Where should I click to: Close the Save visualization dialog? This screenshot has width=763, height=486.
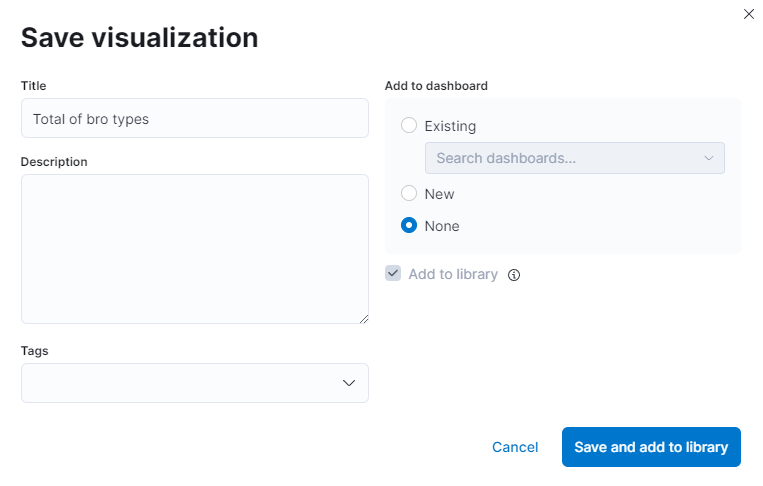click(x=749, y=14)
